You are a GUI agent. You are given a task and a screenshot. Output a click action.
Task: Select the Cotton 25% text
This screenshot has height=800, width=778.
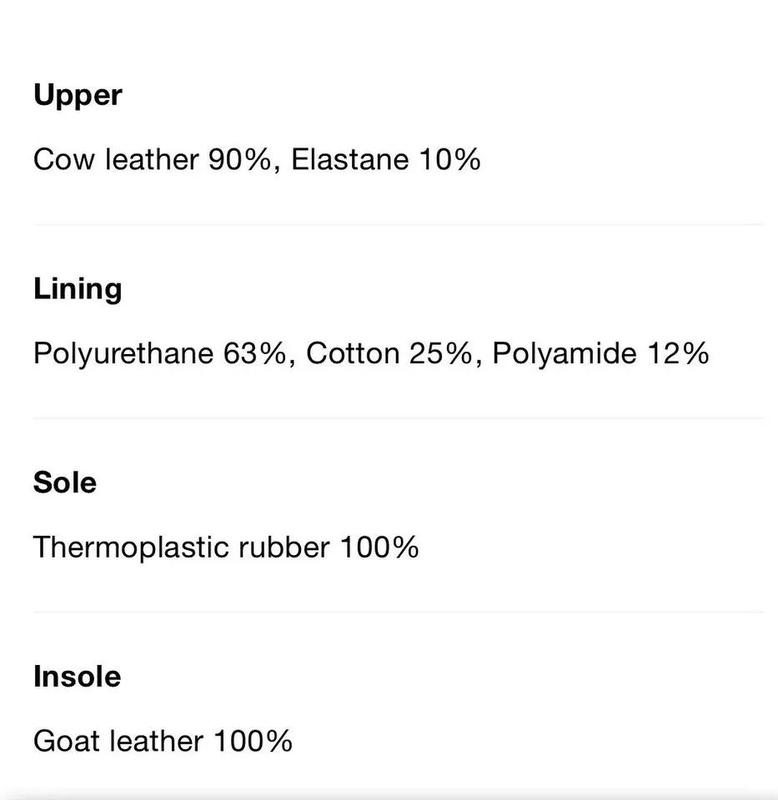[389, 354]
